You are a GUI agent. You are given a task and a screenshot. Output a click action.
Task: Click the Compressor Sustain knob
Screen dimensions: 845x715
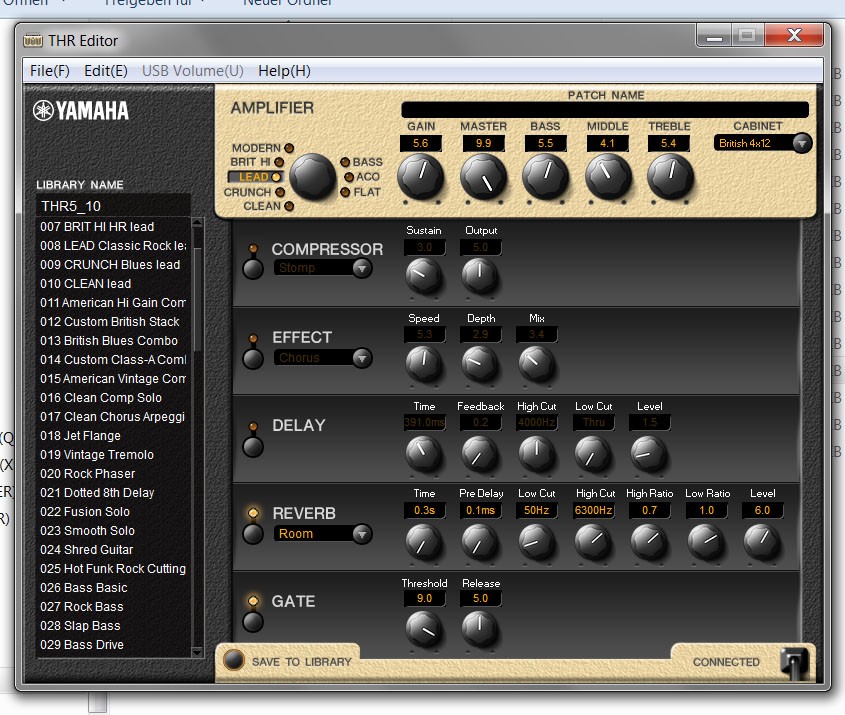[x=424, y=275]
